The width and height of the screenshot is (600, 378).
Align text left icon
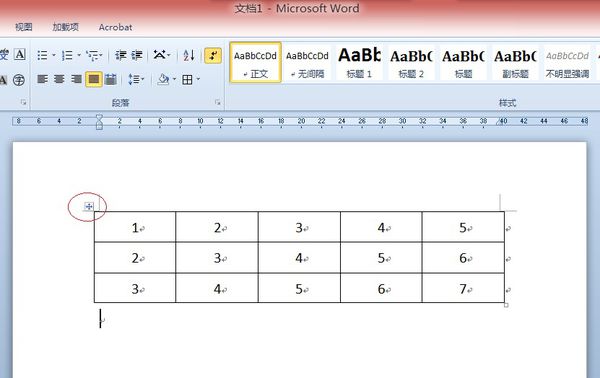42,79
